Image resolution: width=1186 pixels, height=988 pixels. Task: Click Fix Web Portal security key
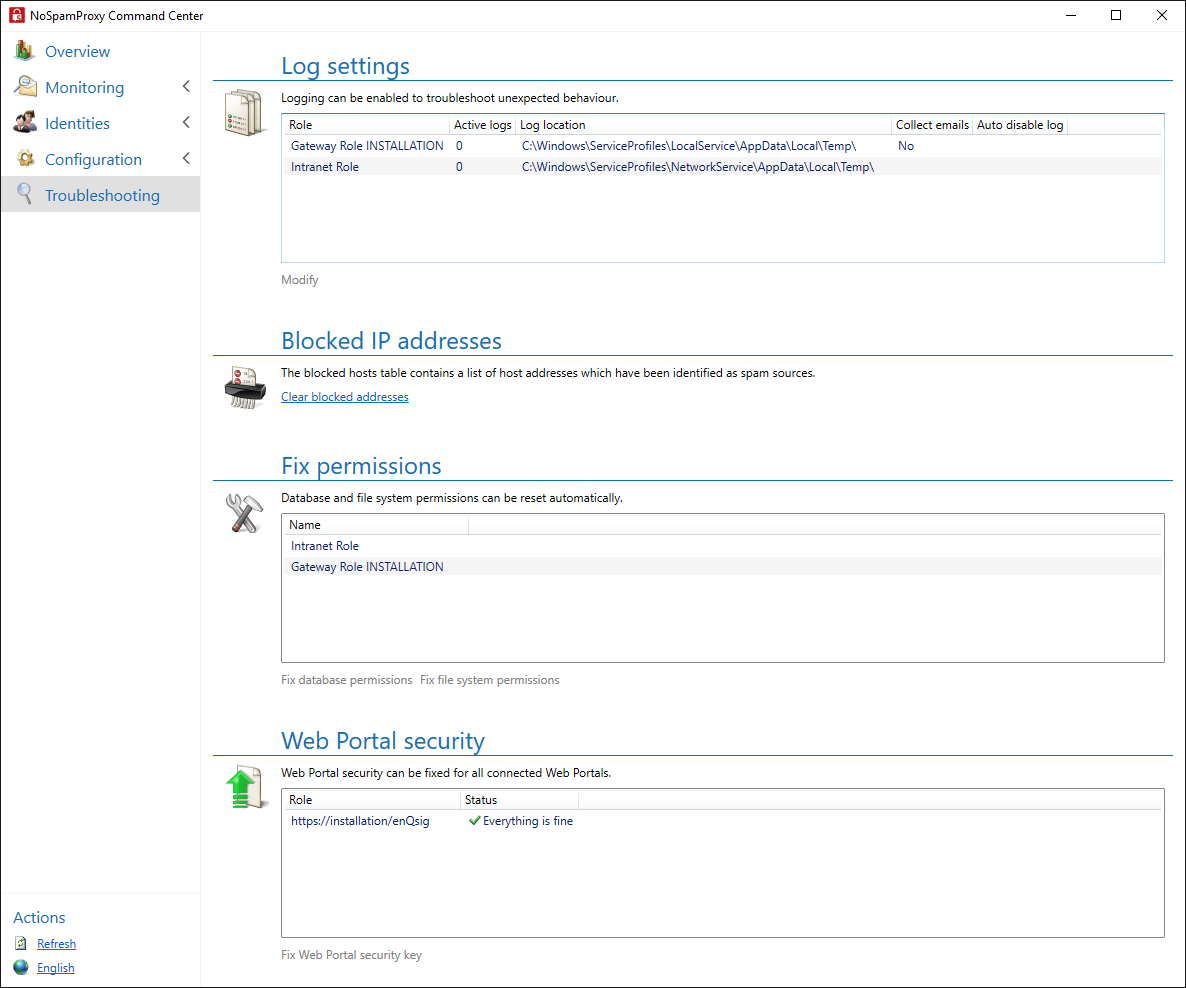(x=351, y=955)
